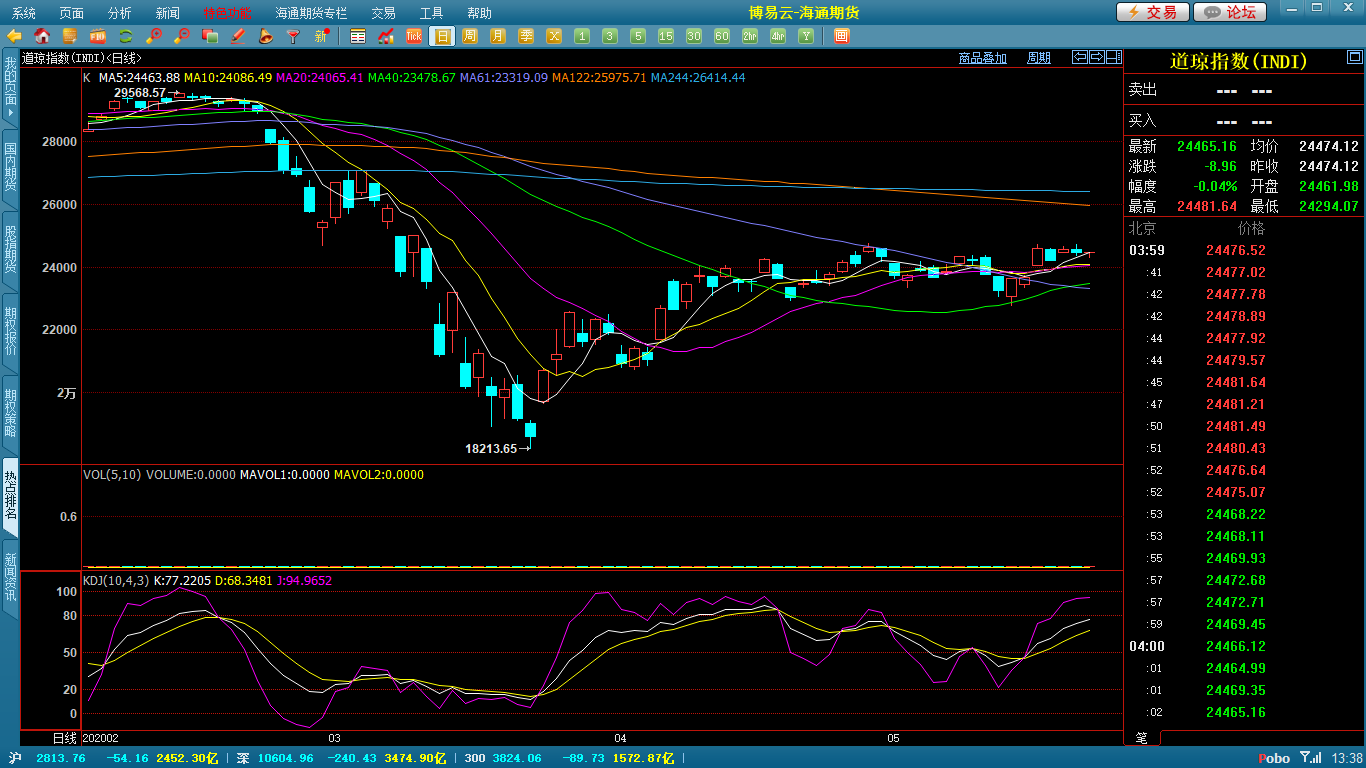This screenshot has height=768, width=1366.
Task: Click the 交易 trade button at top right
Action: coord(1152,12)
